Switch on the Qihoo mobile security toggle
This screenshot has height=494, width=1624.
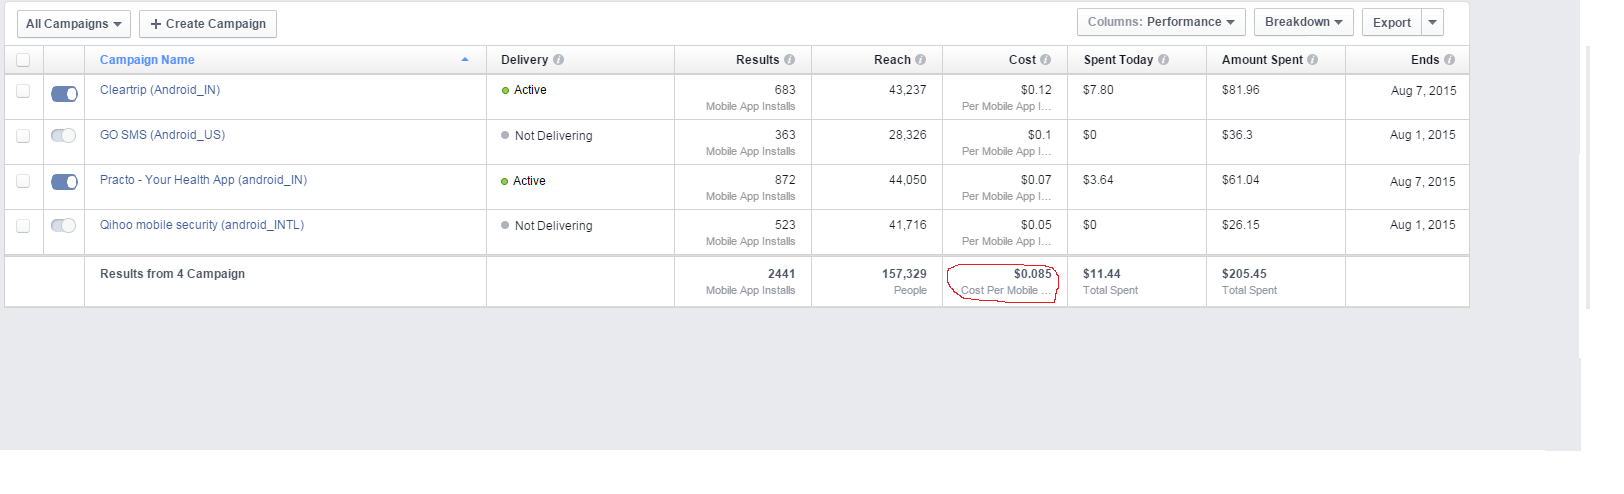pyautogui.click(x=64, y=225)
